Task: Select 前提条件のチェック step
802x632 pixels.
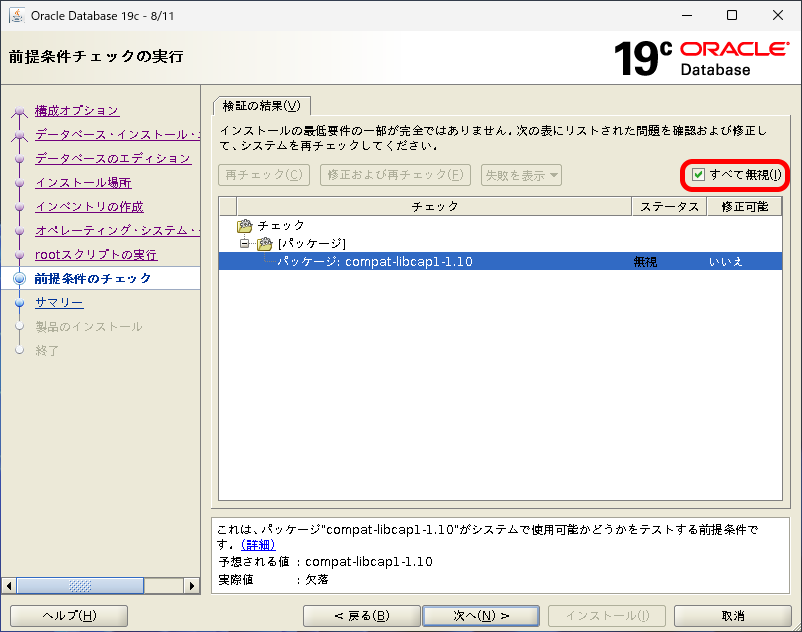Action: coord(93,279)
